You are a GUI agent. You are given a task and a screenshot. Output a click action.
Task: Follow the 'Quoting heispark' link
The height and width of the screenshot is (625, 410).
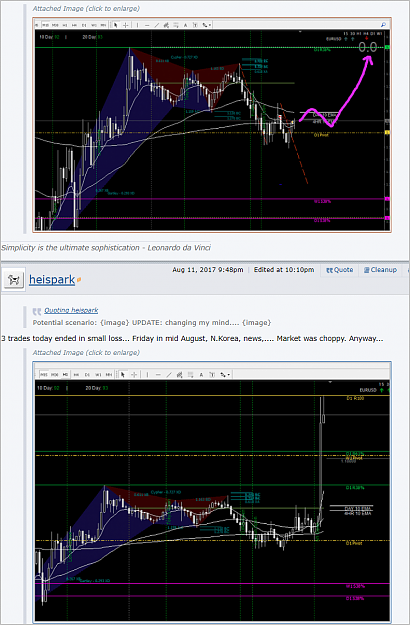click(71, 310)
